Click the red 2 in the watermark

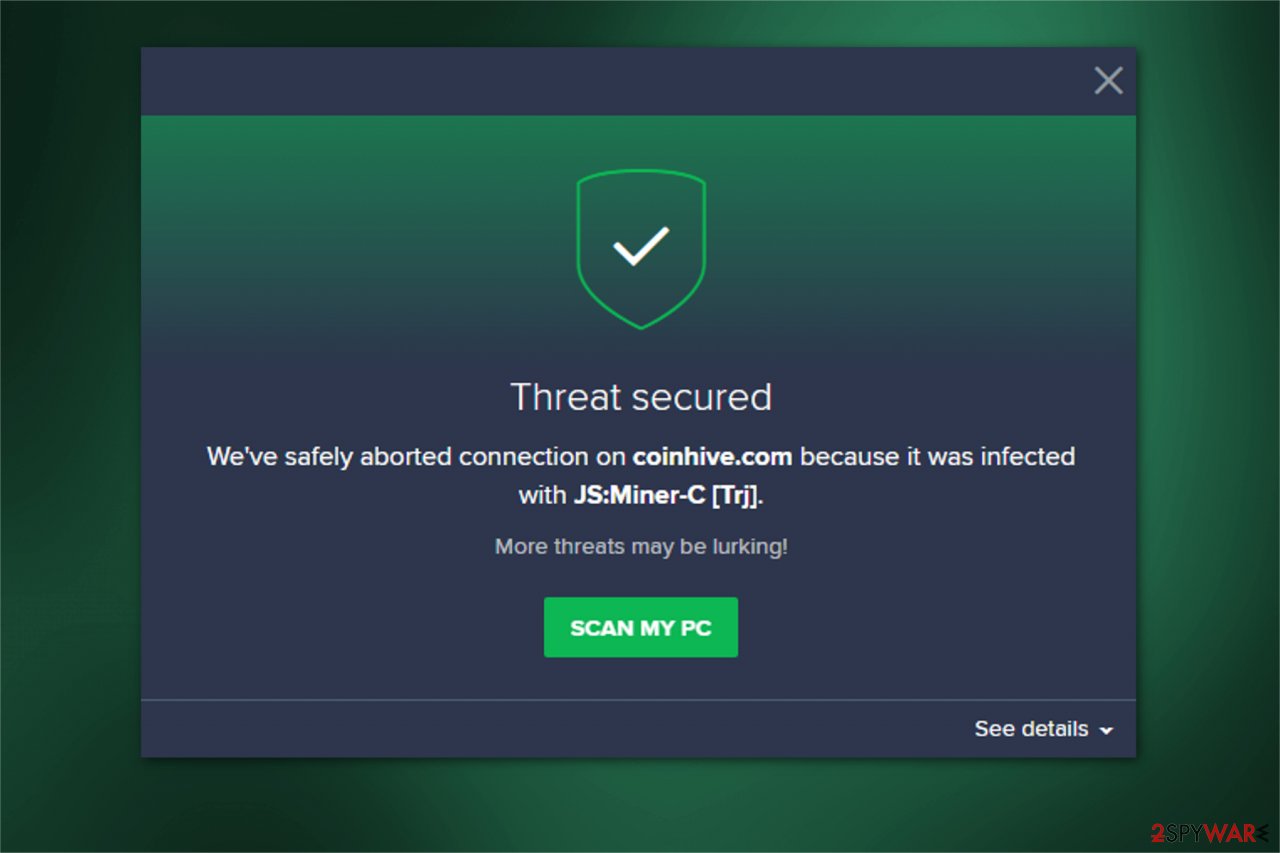pyautogui.click(x=1157, y=833)
